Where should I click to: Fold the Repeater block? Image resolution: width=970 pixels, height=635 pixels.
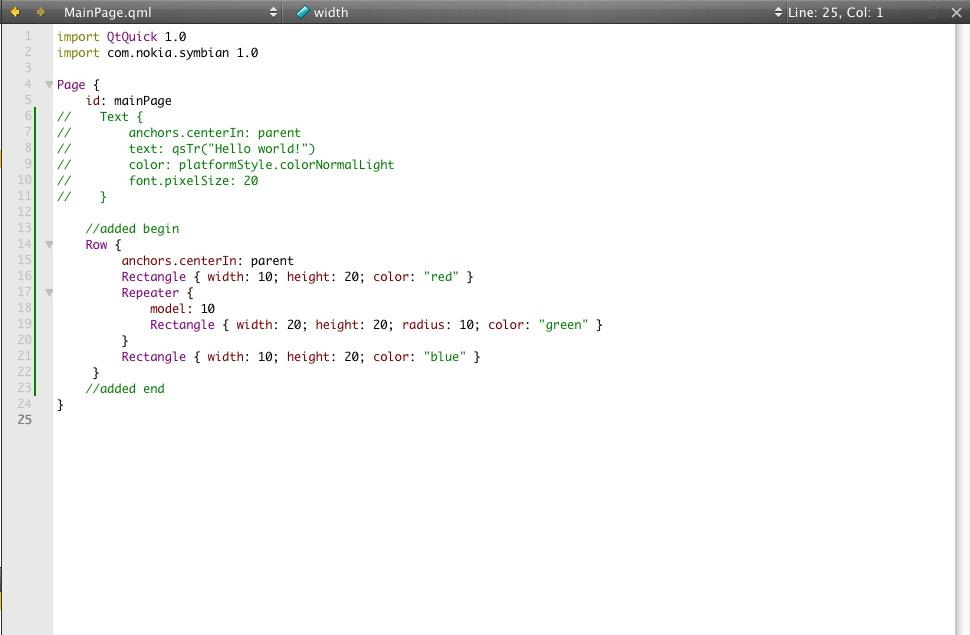[49, 293]
